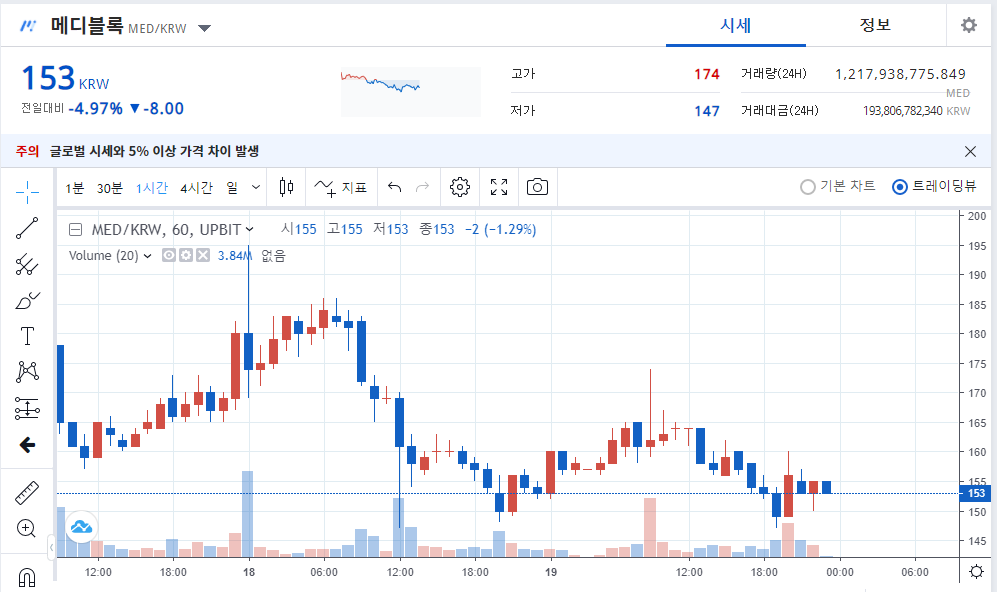The image size is (997, 592).
Task: Open the MED/KRW market selector dropdown
Action: pyautogui.click(x=204, y=28)
